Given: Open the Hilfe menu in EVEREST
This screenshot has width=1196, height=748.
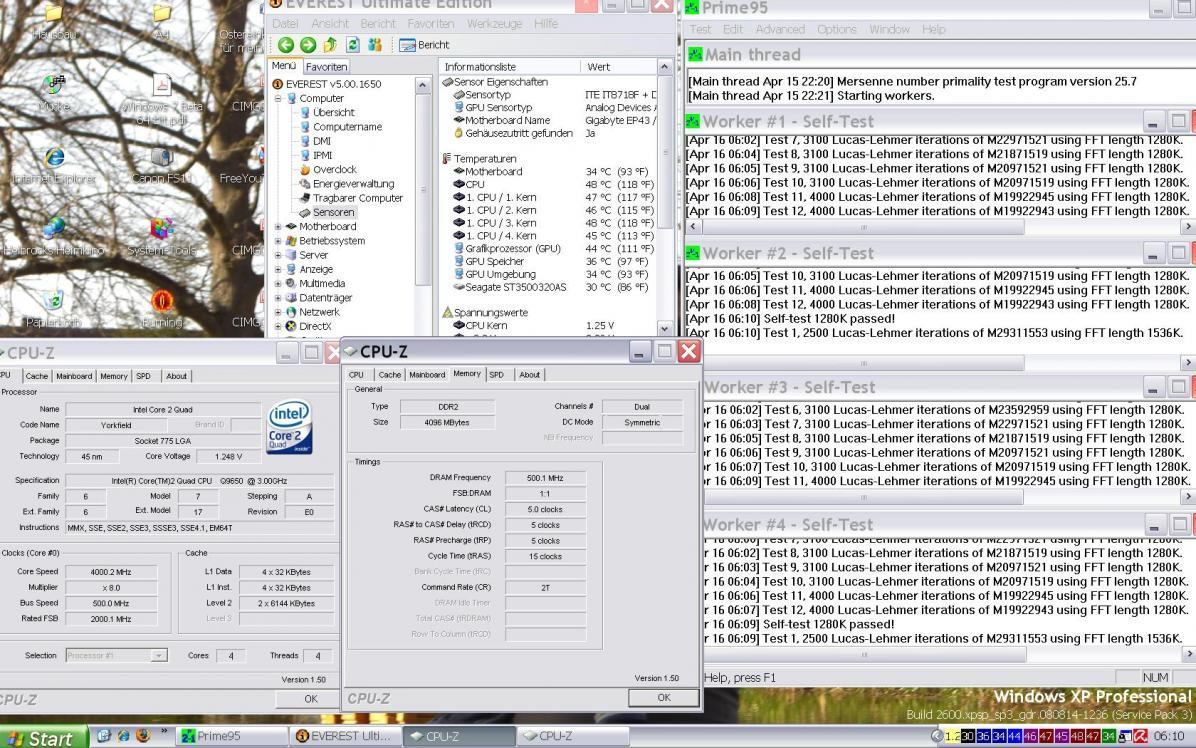Looking at the screenshot, I should pos(545,24).
